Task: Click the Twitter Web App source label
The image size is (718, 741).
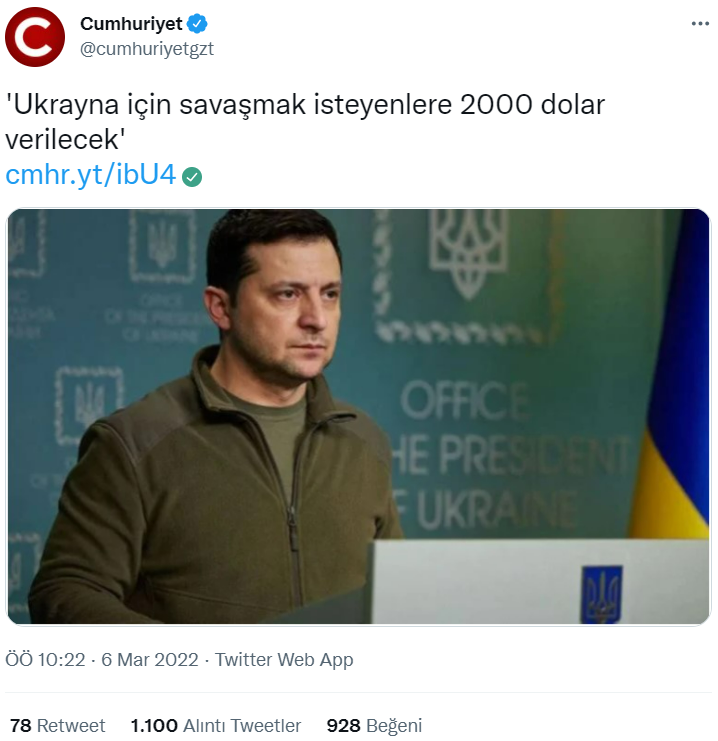Action: point(284,660)
